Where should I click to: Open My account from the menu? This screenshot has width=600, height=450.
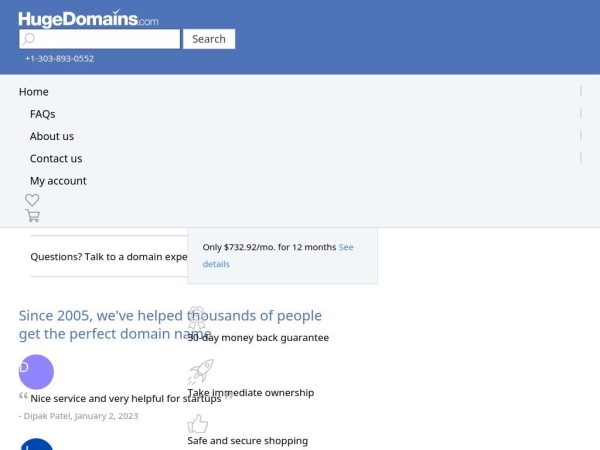click(58, 181)
